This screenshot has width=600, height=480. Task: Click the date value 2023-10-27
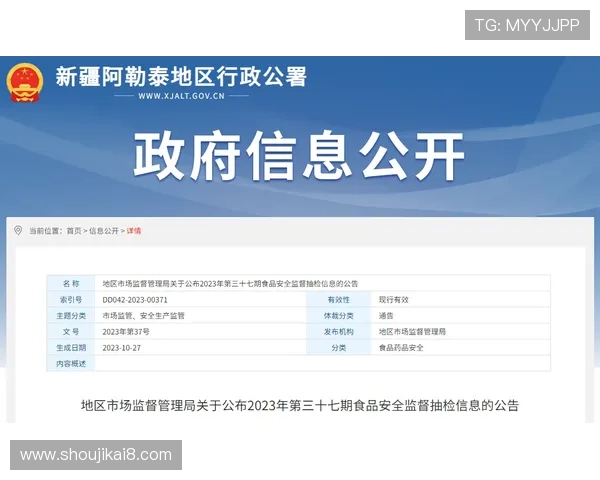pos(122,348)
